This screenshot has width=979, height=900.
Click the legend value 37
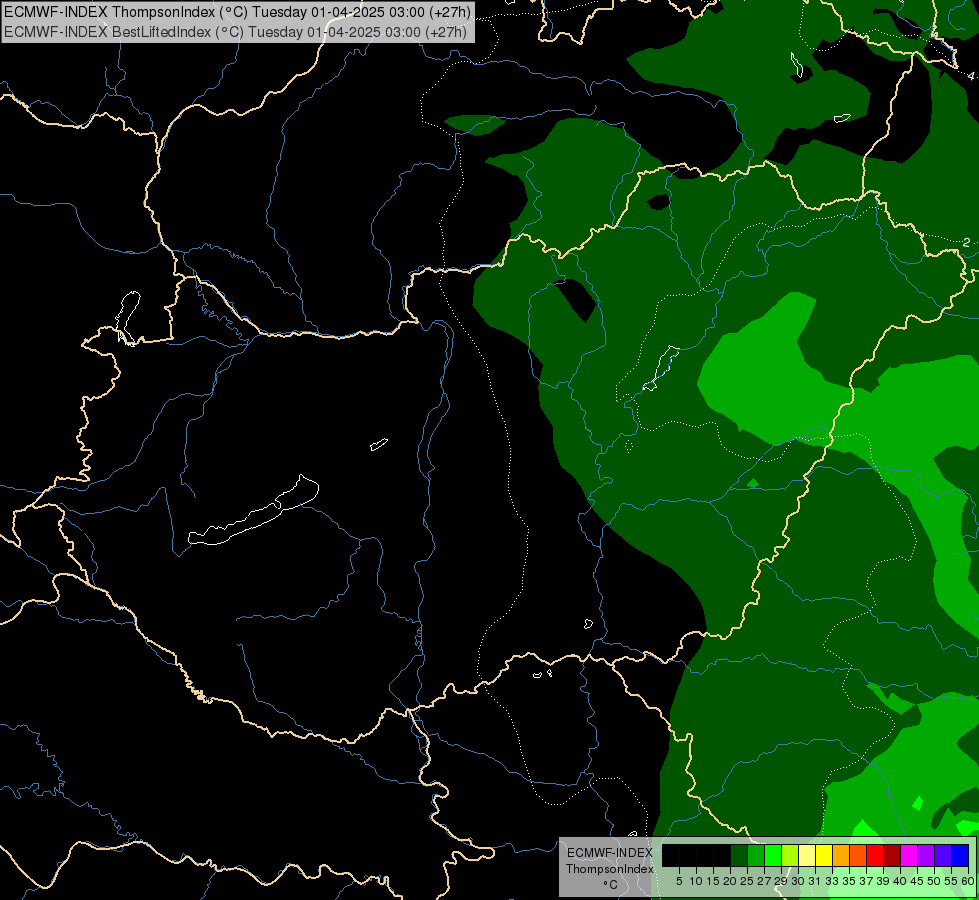866,881
